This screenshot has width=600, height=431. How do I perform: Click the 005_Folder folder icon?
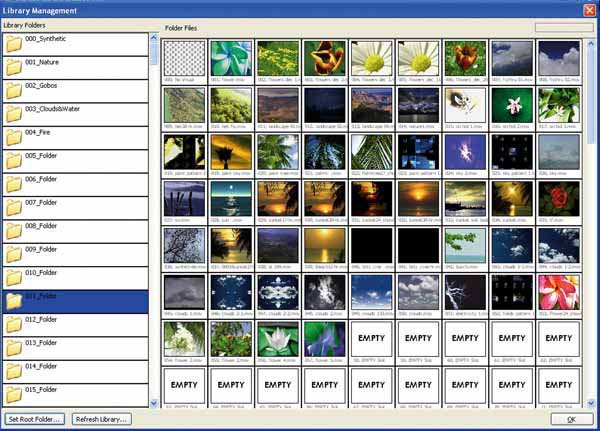14,161
